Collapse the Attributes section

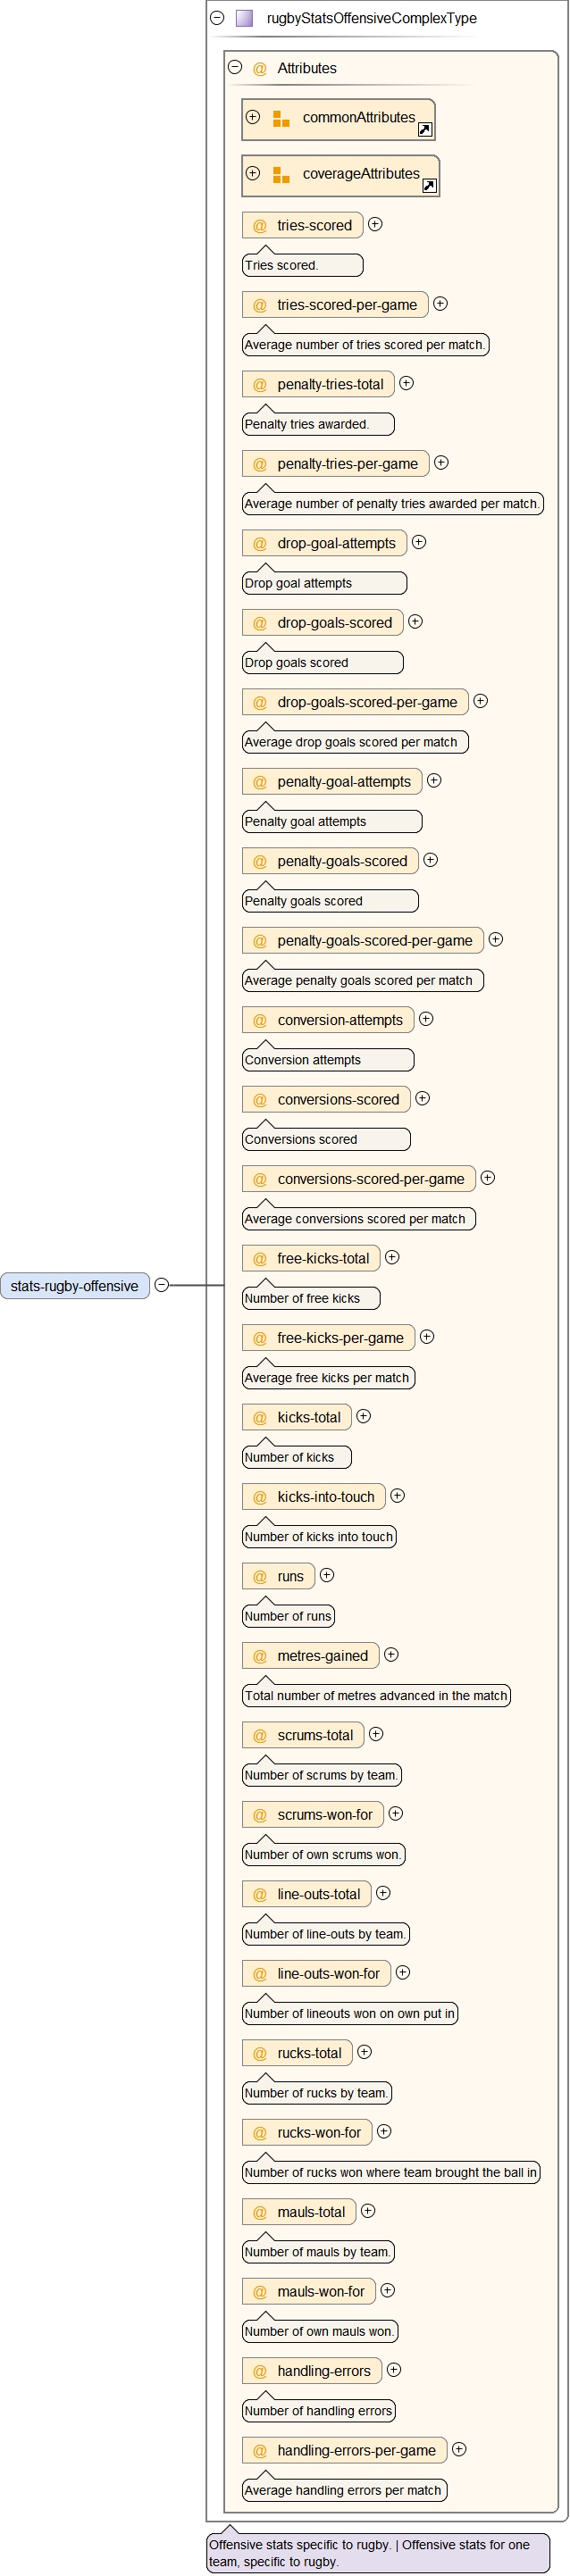pos(235,68)
